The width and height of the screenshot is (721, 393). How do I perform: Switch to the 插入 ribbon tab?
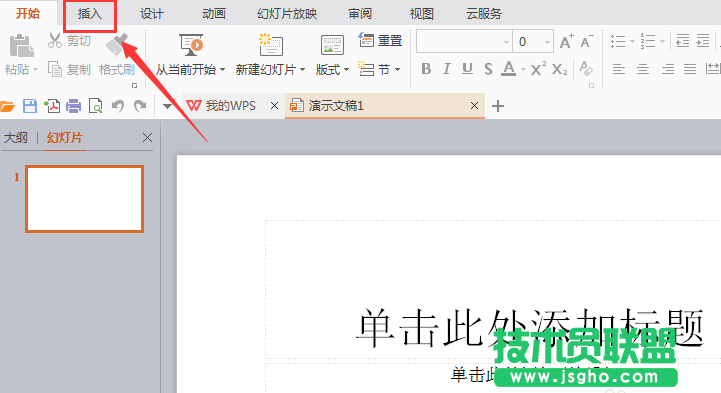(90, 14)
